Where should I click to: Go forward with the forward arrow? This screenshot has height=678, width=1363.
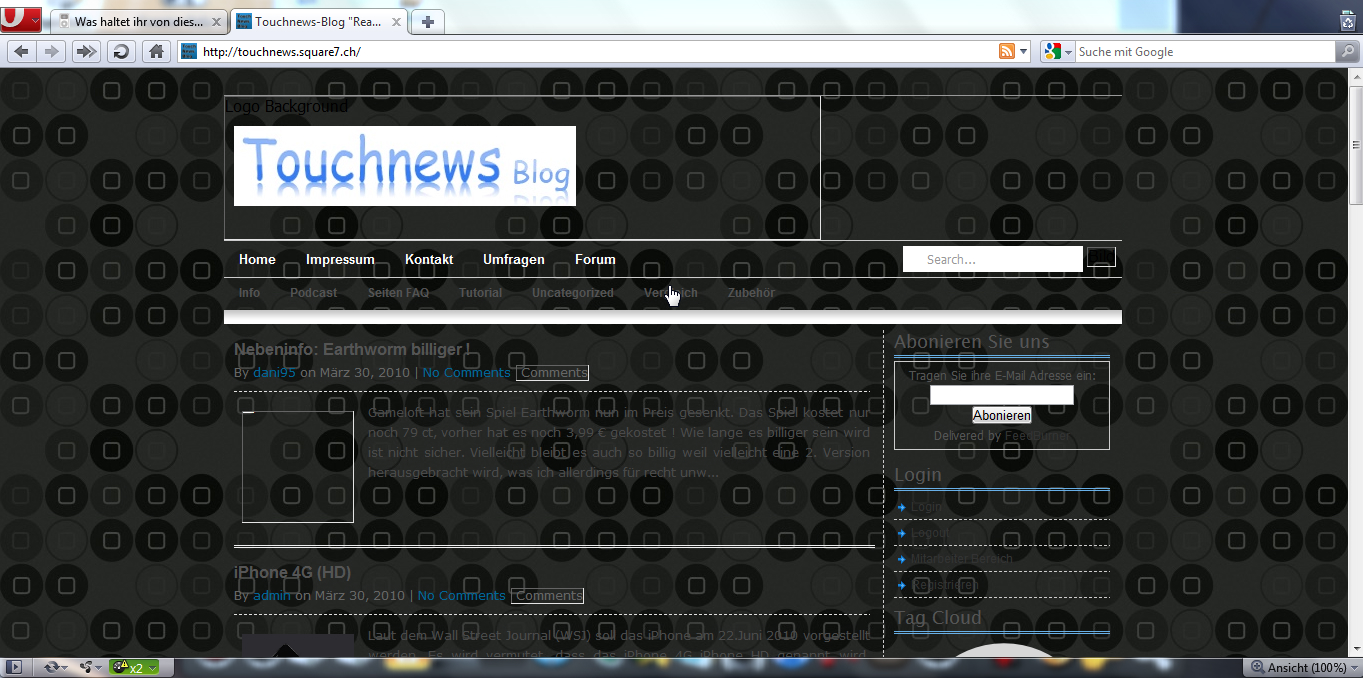[x=50, y=52]
